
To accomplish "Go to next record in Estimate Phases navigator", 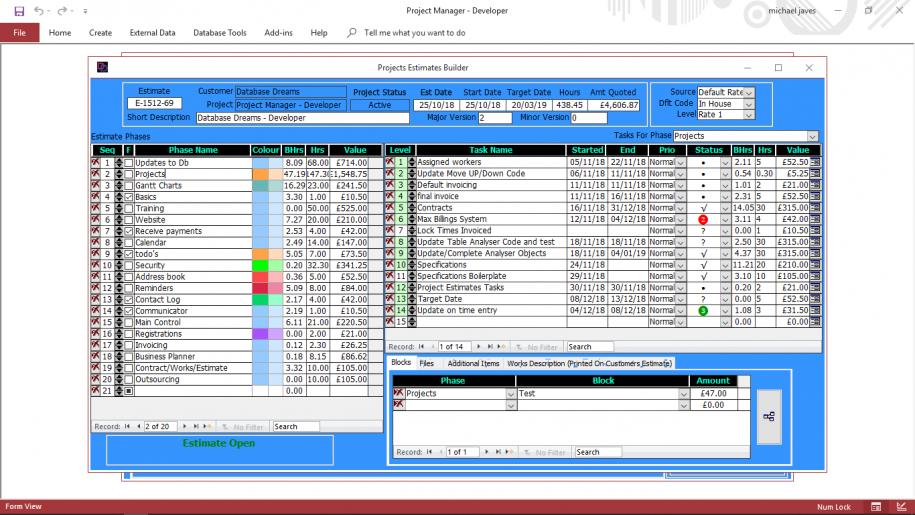I will (x=182, y=427).
